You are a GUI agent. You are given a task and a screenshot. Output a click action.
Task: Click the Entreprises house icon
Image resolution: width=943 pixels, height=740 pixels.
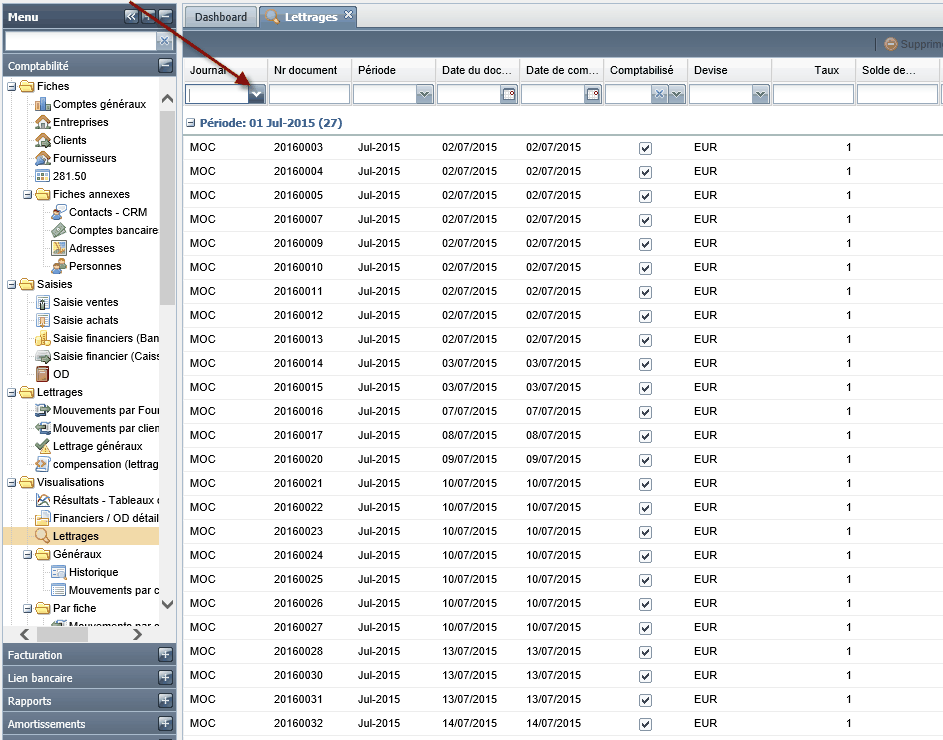tap(43, 123)
